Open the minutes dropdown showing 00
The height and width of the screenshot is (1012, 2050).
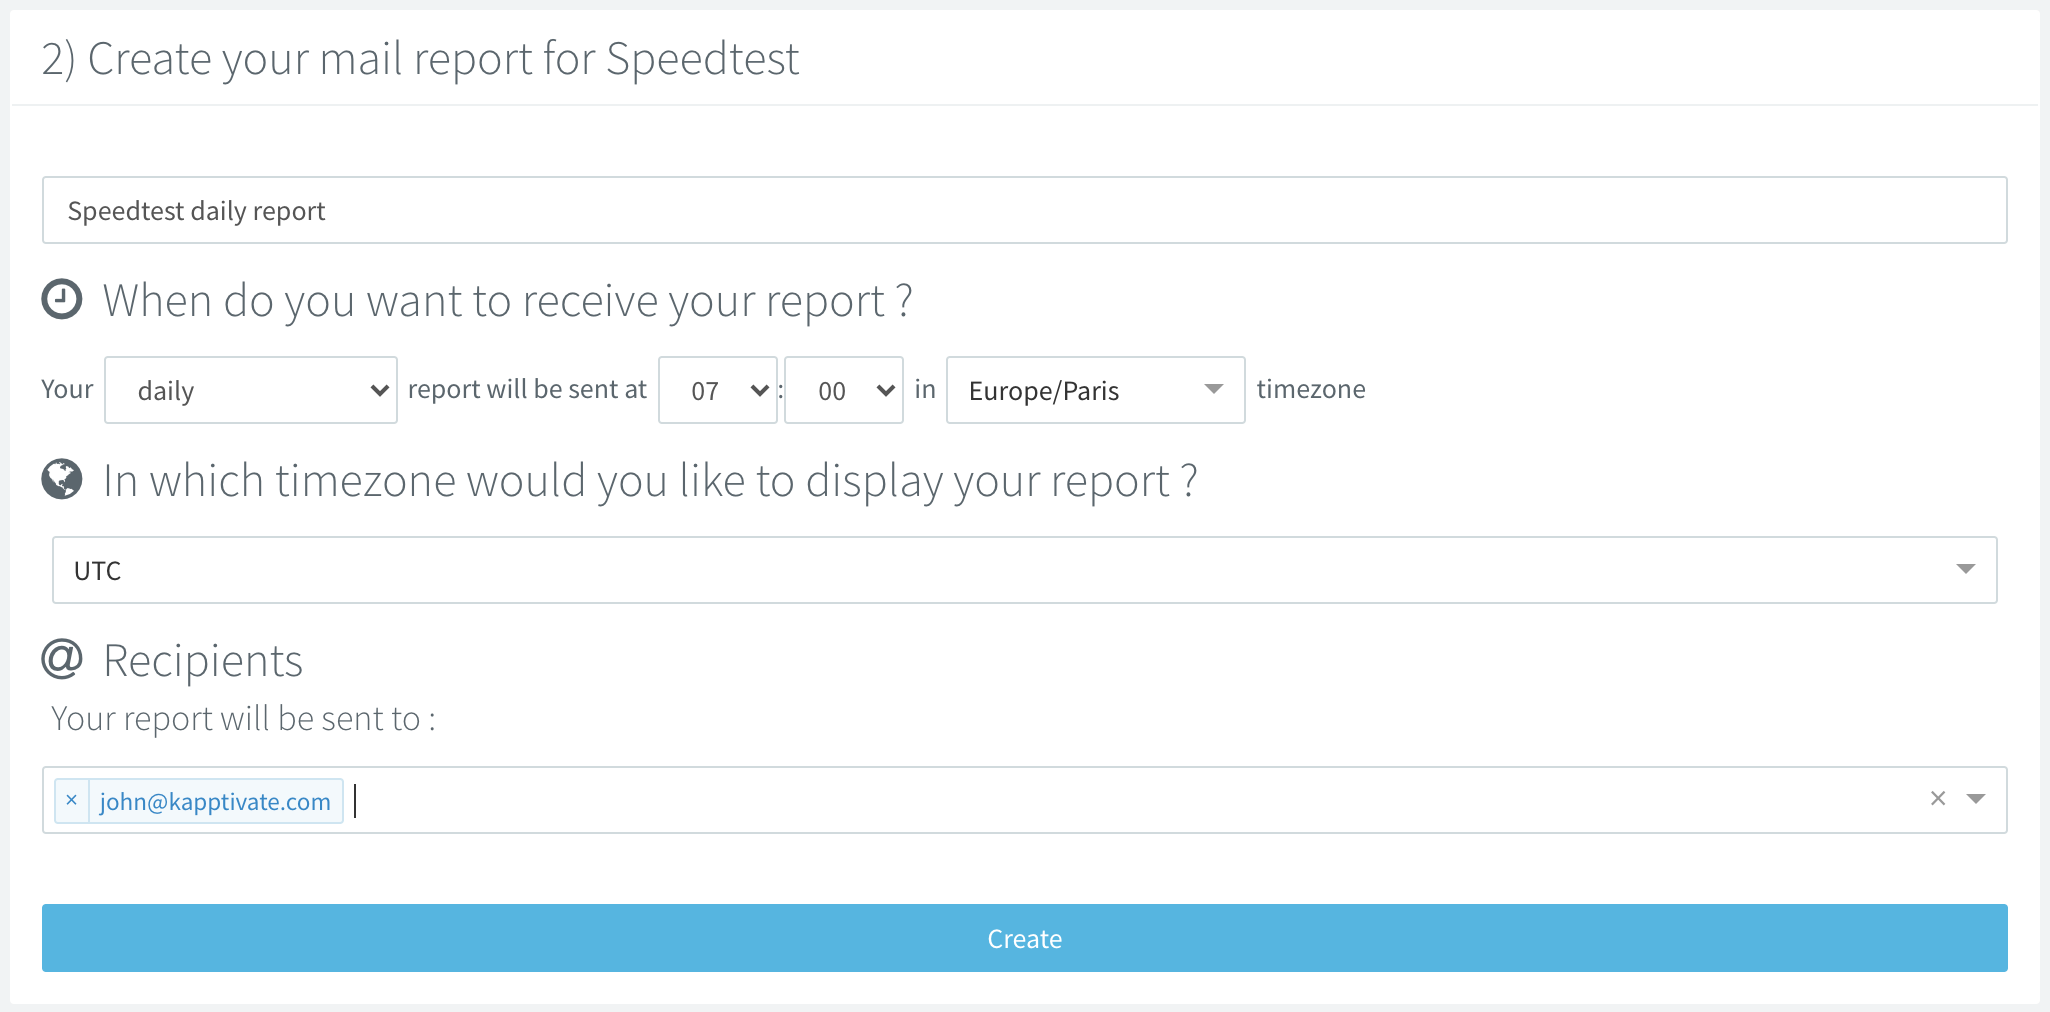[843, 390]
